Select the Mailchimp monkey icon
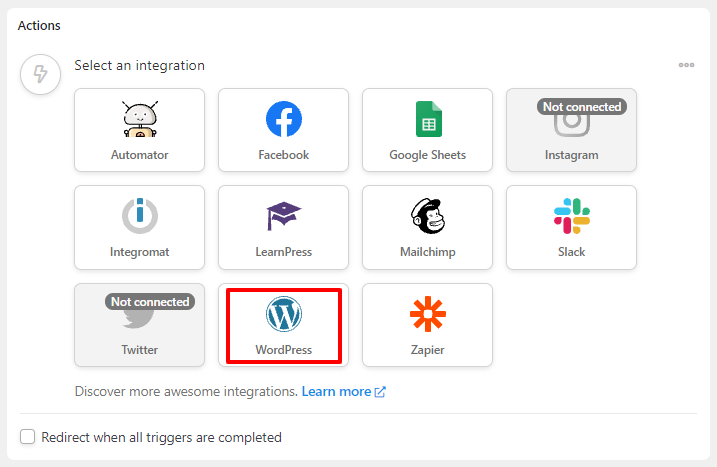 point(428,216)
